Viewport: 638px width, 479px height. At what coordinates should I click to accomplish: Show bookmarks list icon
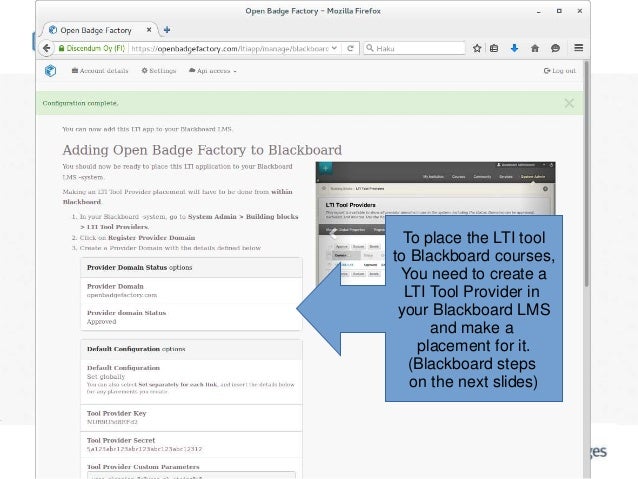[494, 48]
